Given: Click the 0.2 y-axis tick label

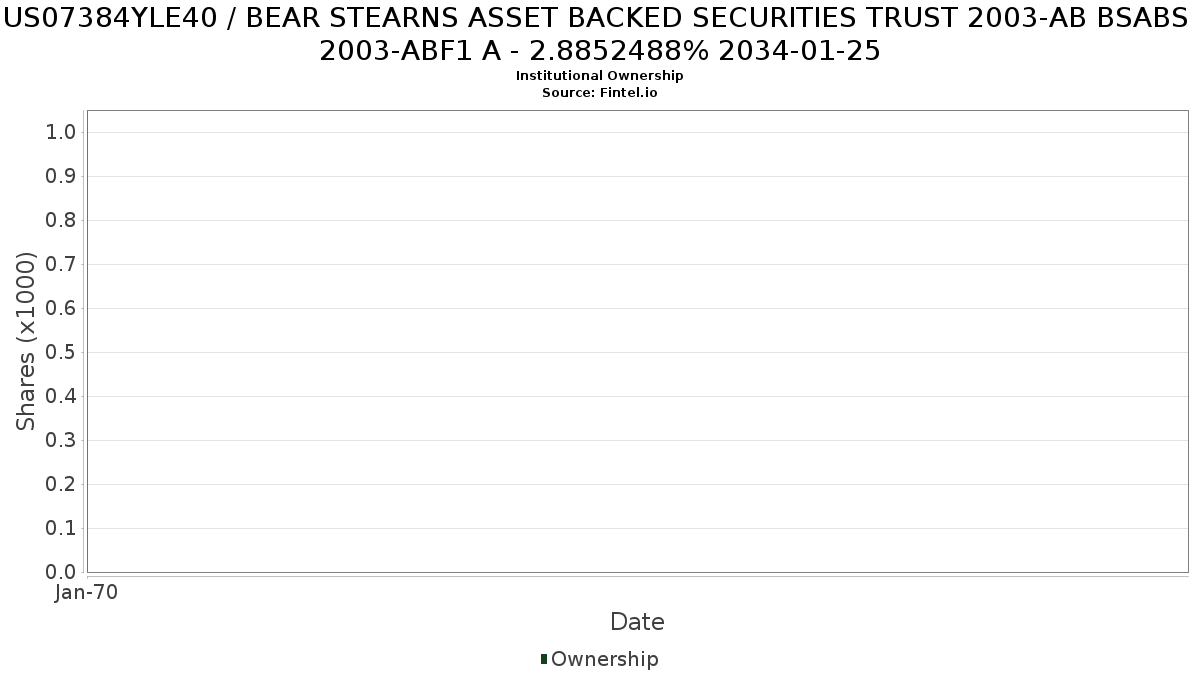Looking at the screenshot, I should coord(61,484).
